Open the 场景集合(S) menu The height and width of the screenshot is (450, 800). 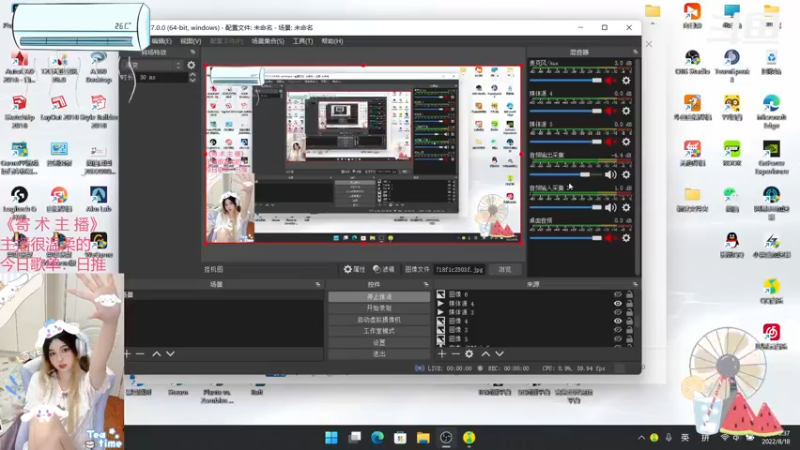267,41
